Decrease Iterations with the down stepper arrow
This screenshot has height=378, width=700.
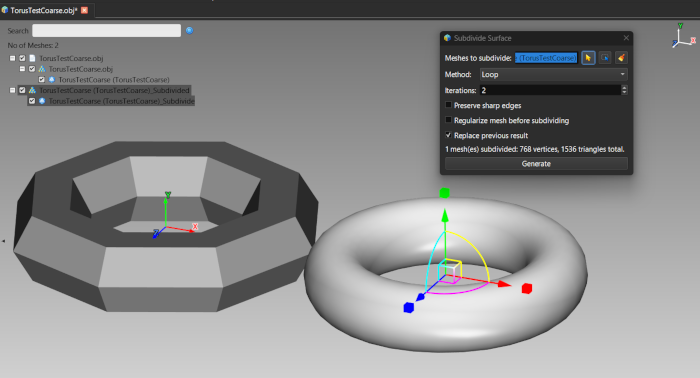point(624,92)
